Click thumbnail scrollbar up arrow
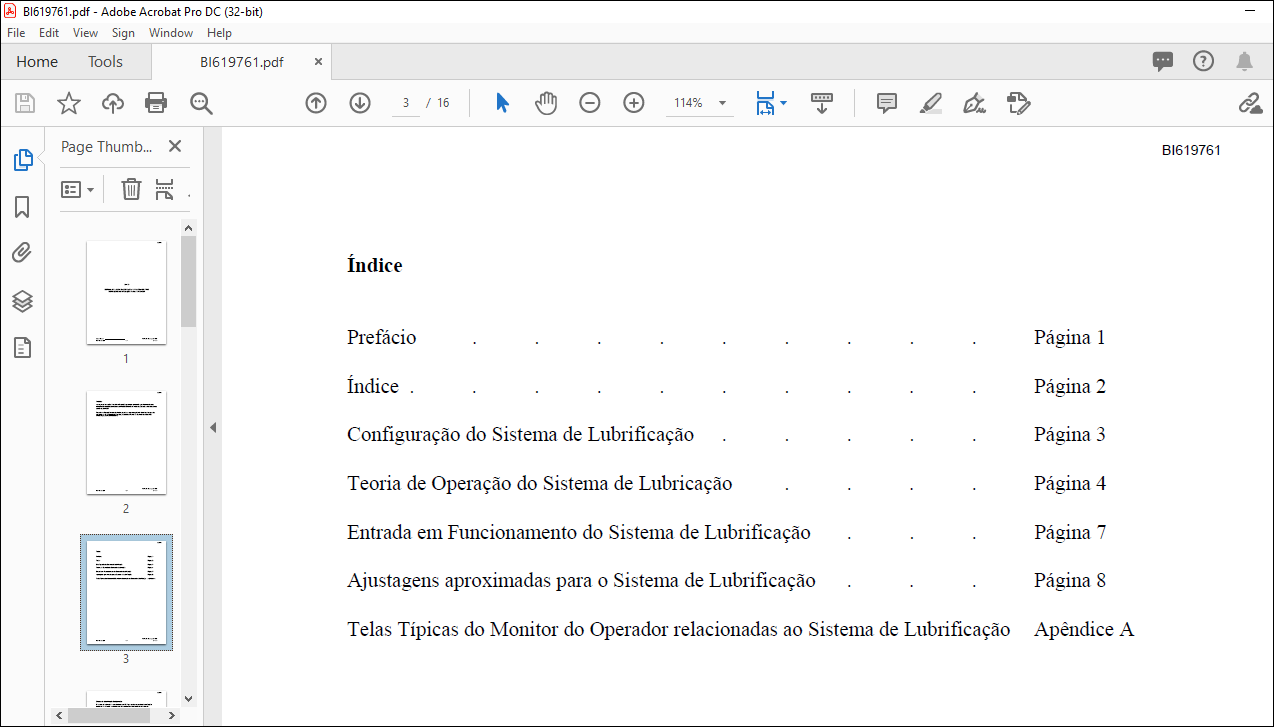The height and width of the screenshot is (727, 1274). coord(188,227)
